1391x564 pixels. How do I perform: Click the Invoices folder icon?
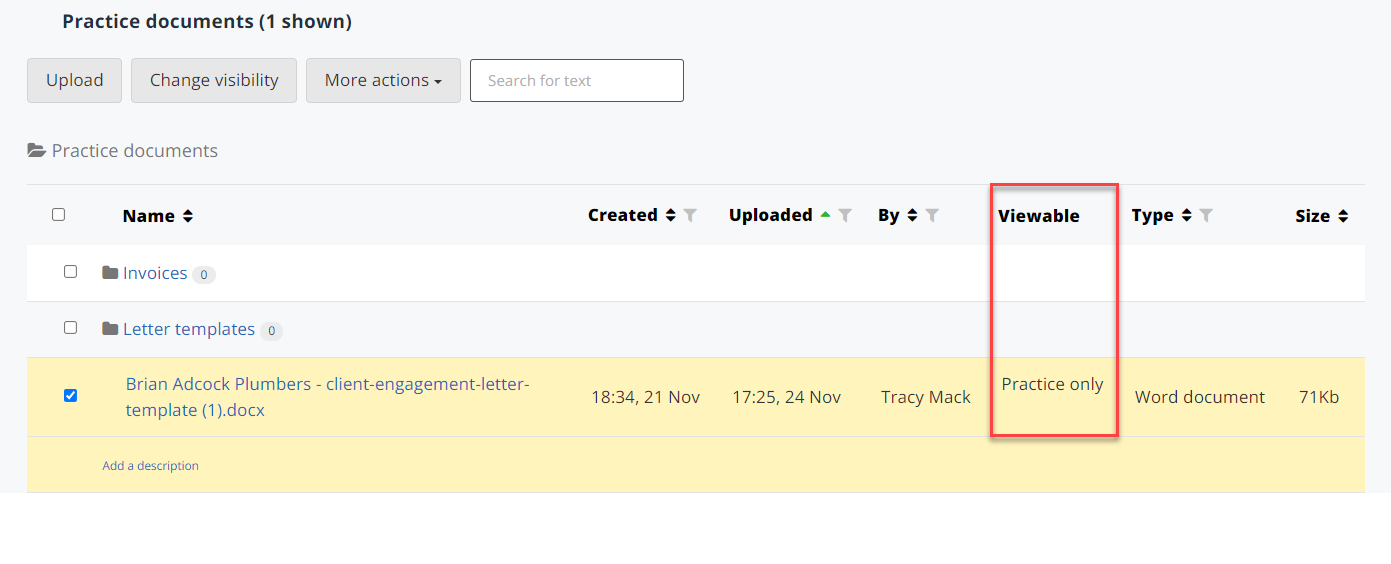click(110, 273)
